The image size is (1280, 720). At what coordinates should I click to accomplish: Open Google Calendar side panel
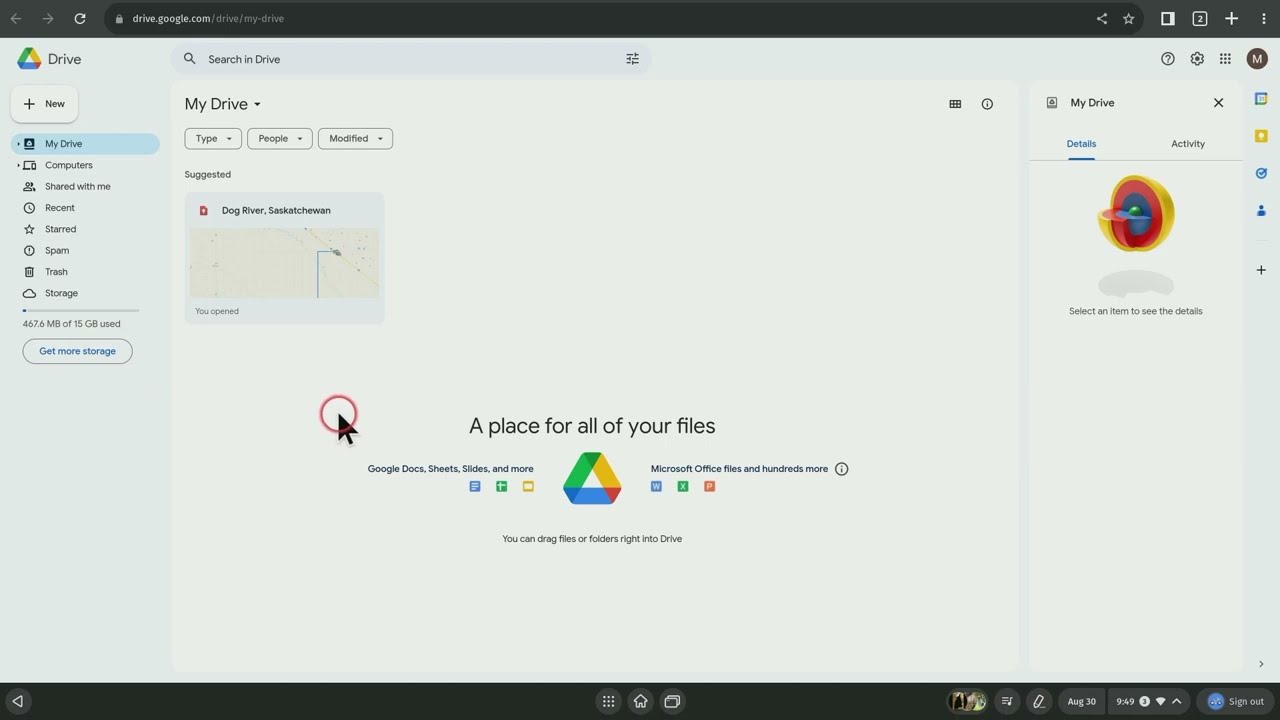point(1261,99)
